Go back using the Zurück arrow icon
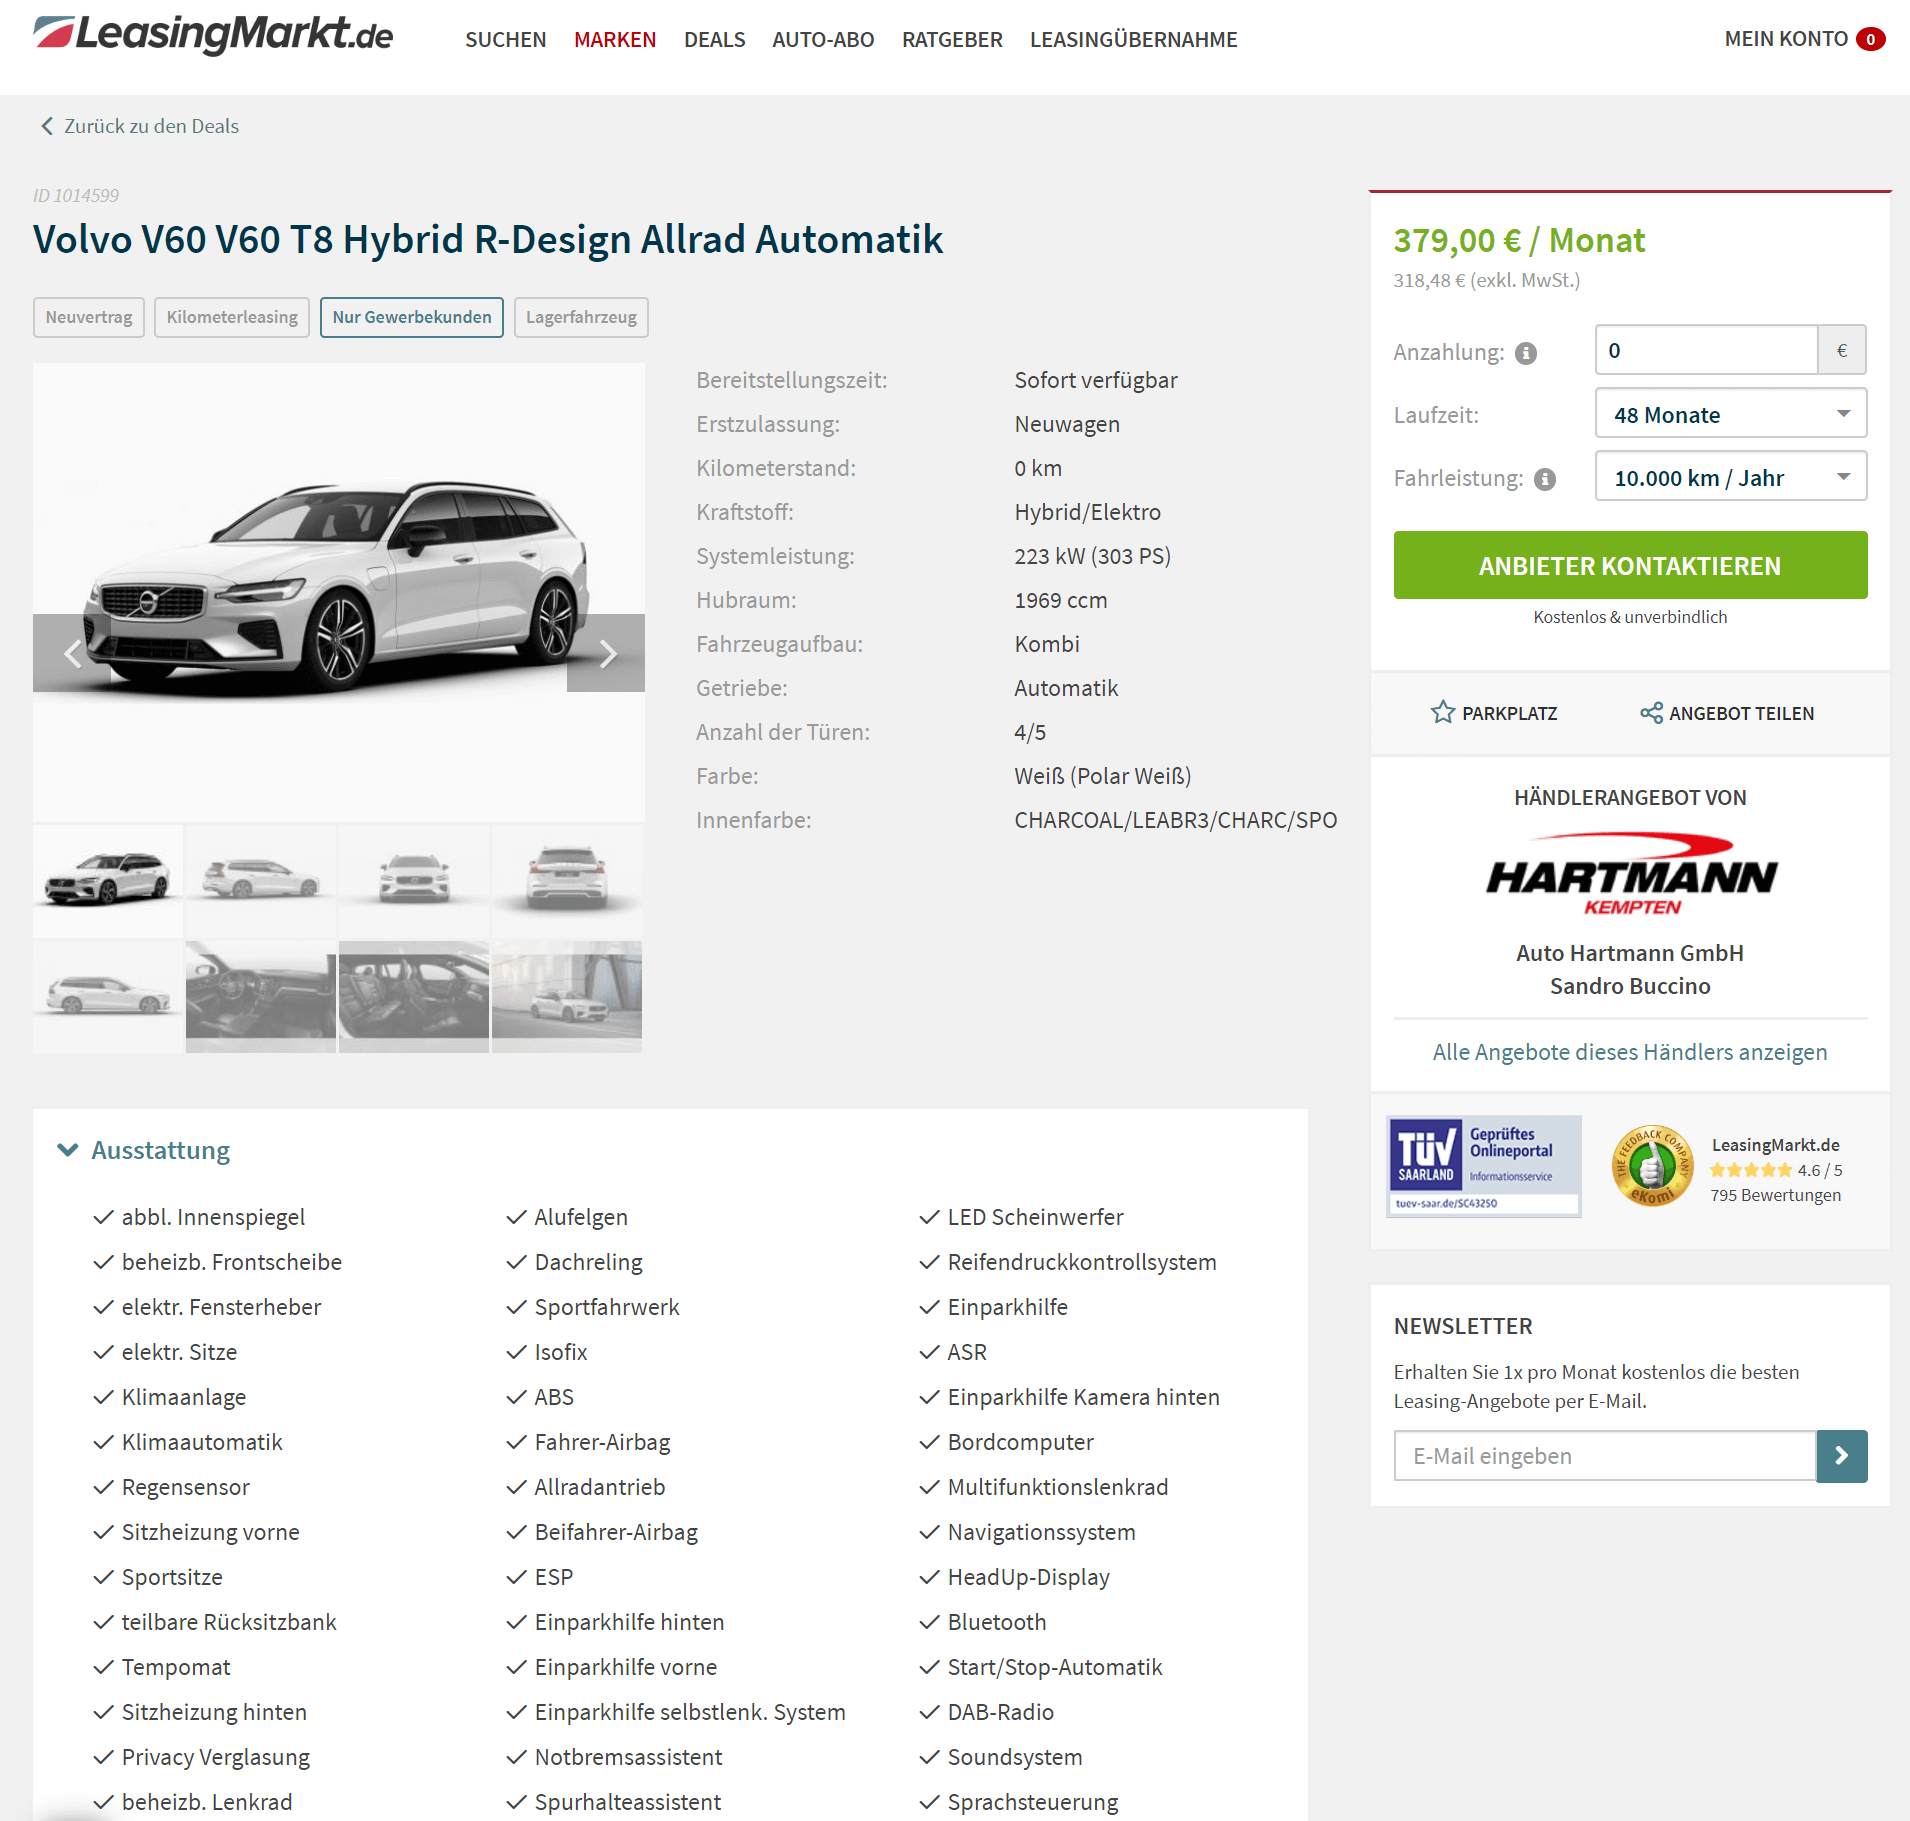Viewport: 1910px width, 1821px height. [x=46, y=126]
